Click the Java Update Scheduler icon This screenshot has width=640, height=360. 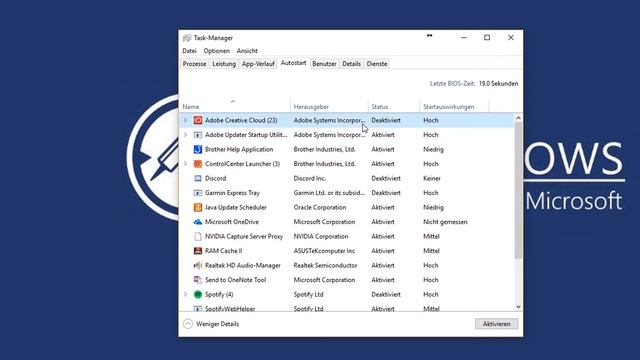(x=198, y=207)
